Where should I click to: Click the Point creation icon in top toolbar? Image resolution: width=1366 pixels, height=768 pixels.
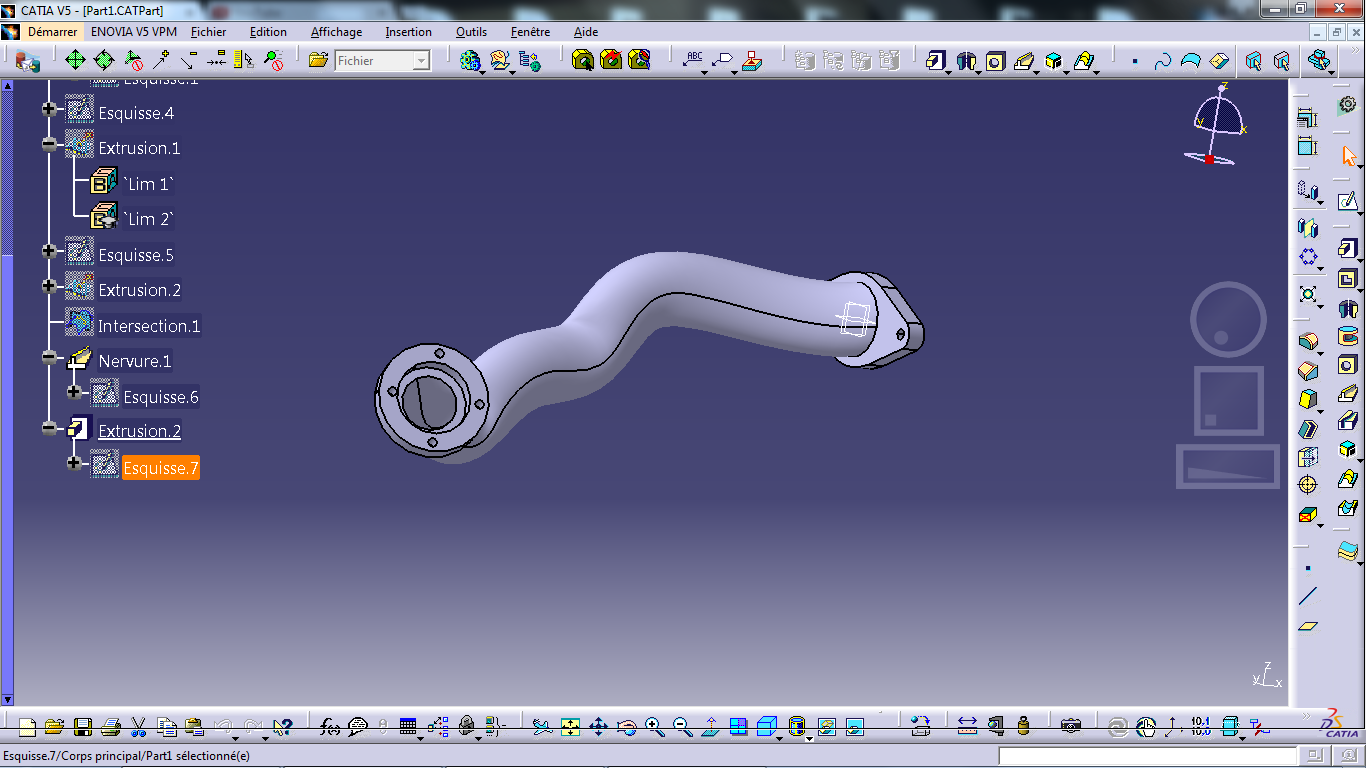[1135, 61]
